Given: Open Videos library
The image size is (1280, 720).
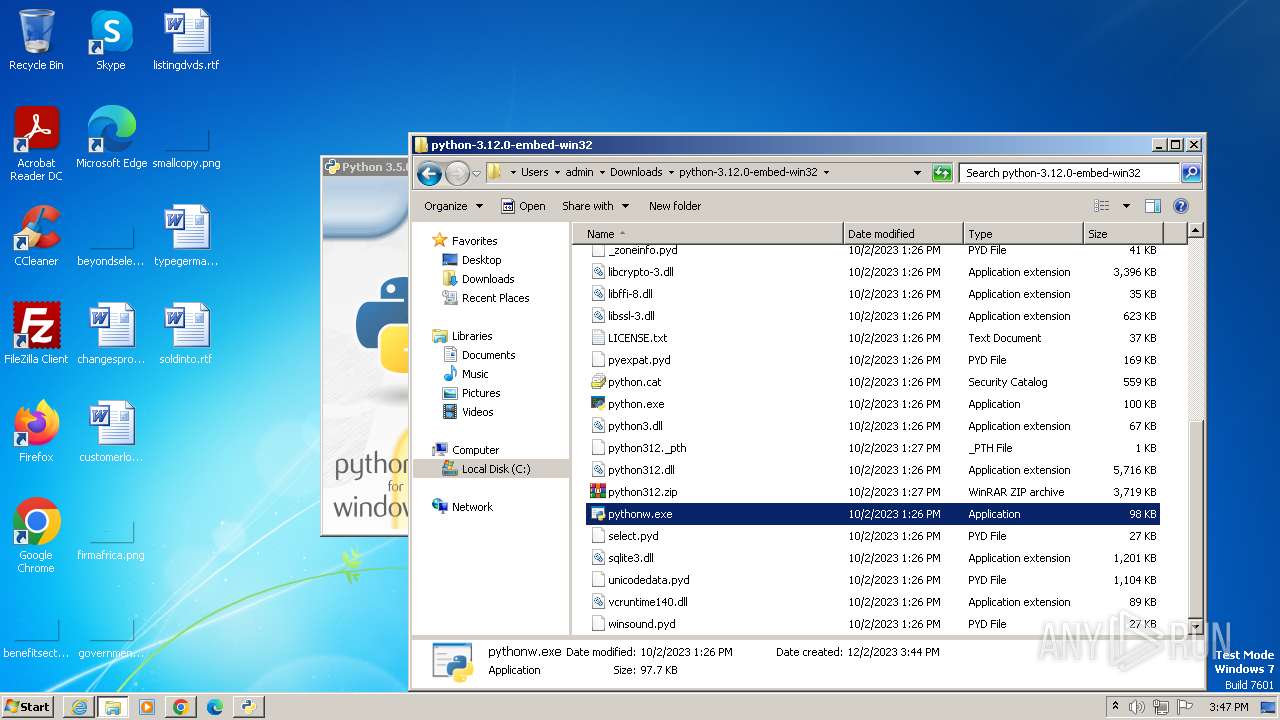Looking at the screenshot, I should coord(477,412).
